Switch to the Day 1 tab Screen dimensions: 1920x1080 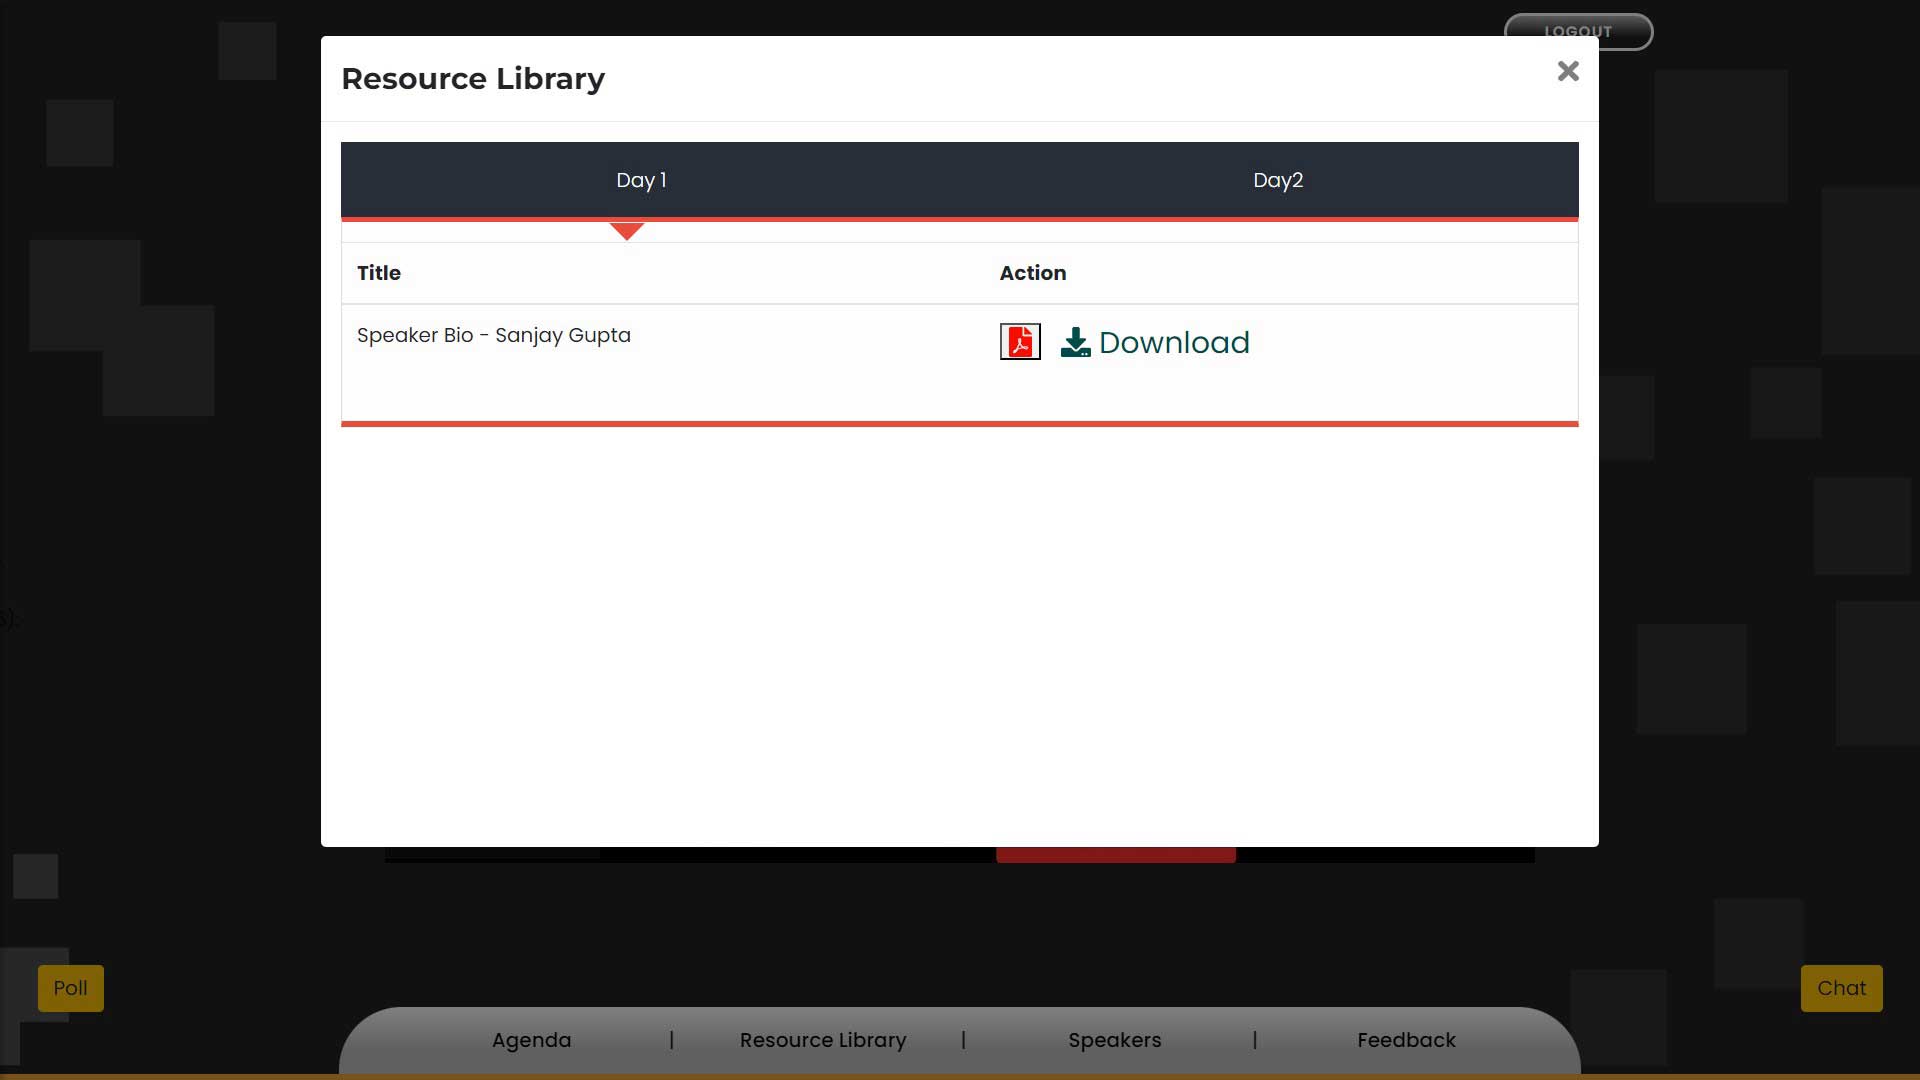click(x=641, y=180)
